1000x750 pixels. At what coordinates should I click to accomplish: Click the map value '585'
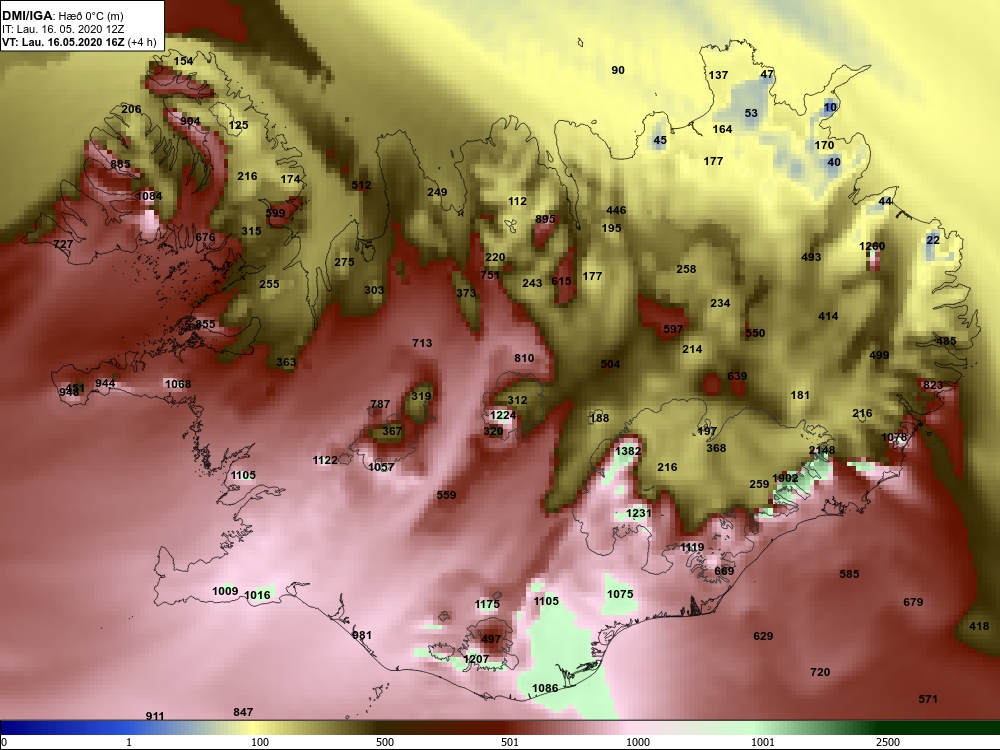coord(849,574)
